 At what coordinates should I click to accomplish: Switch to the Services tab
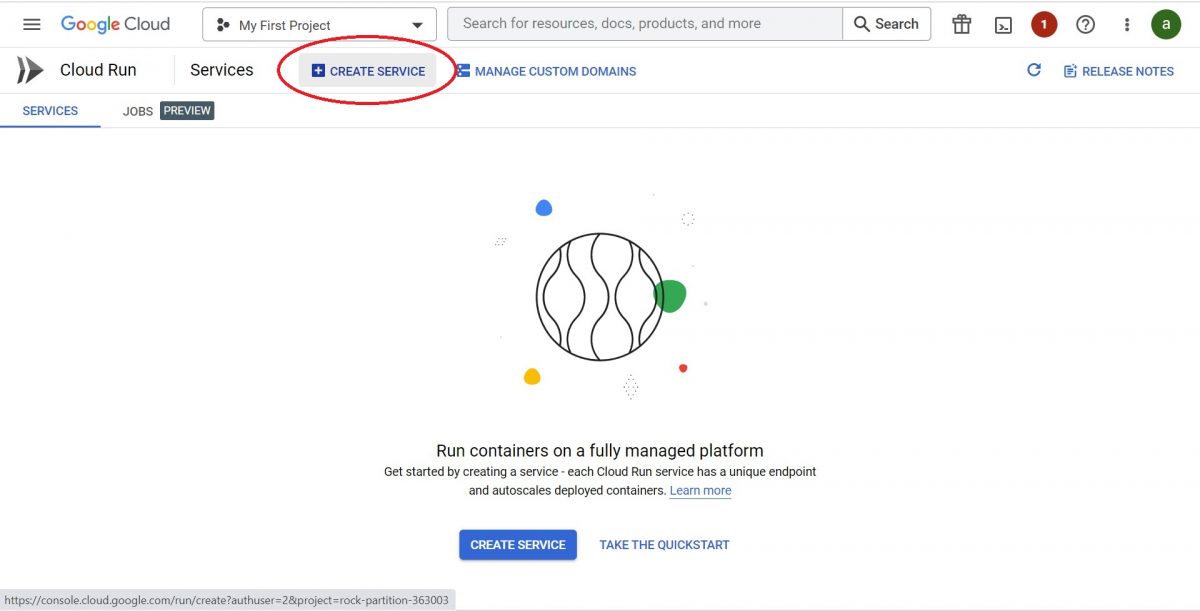[x=50, y=111]
